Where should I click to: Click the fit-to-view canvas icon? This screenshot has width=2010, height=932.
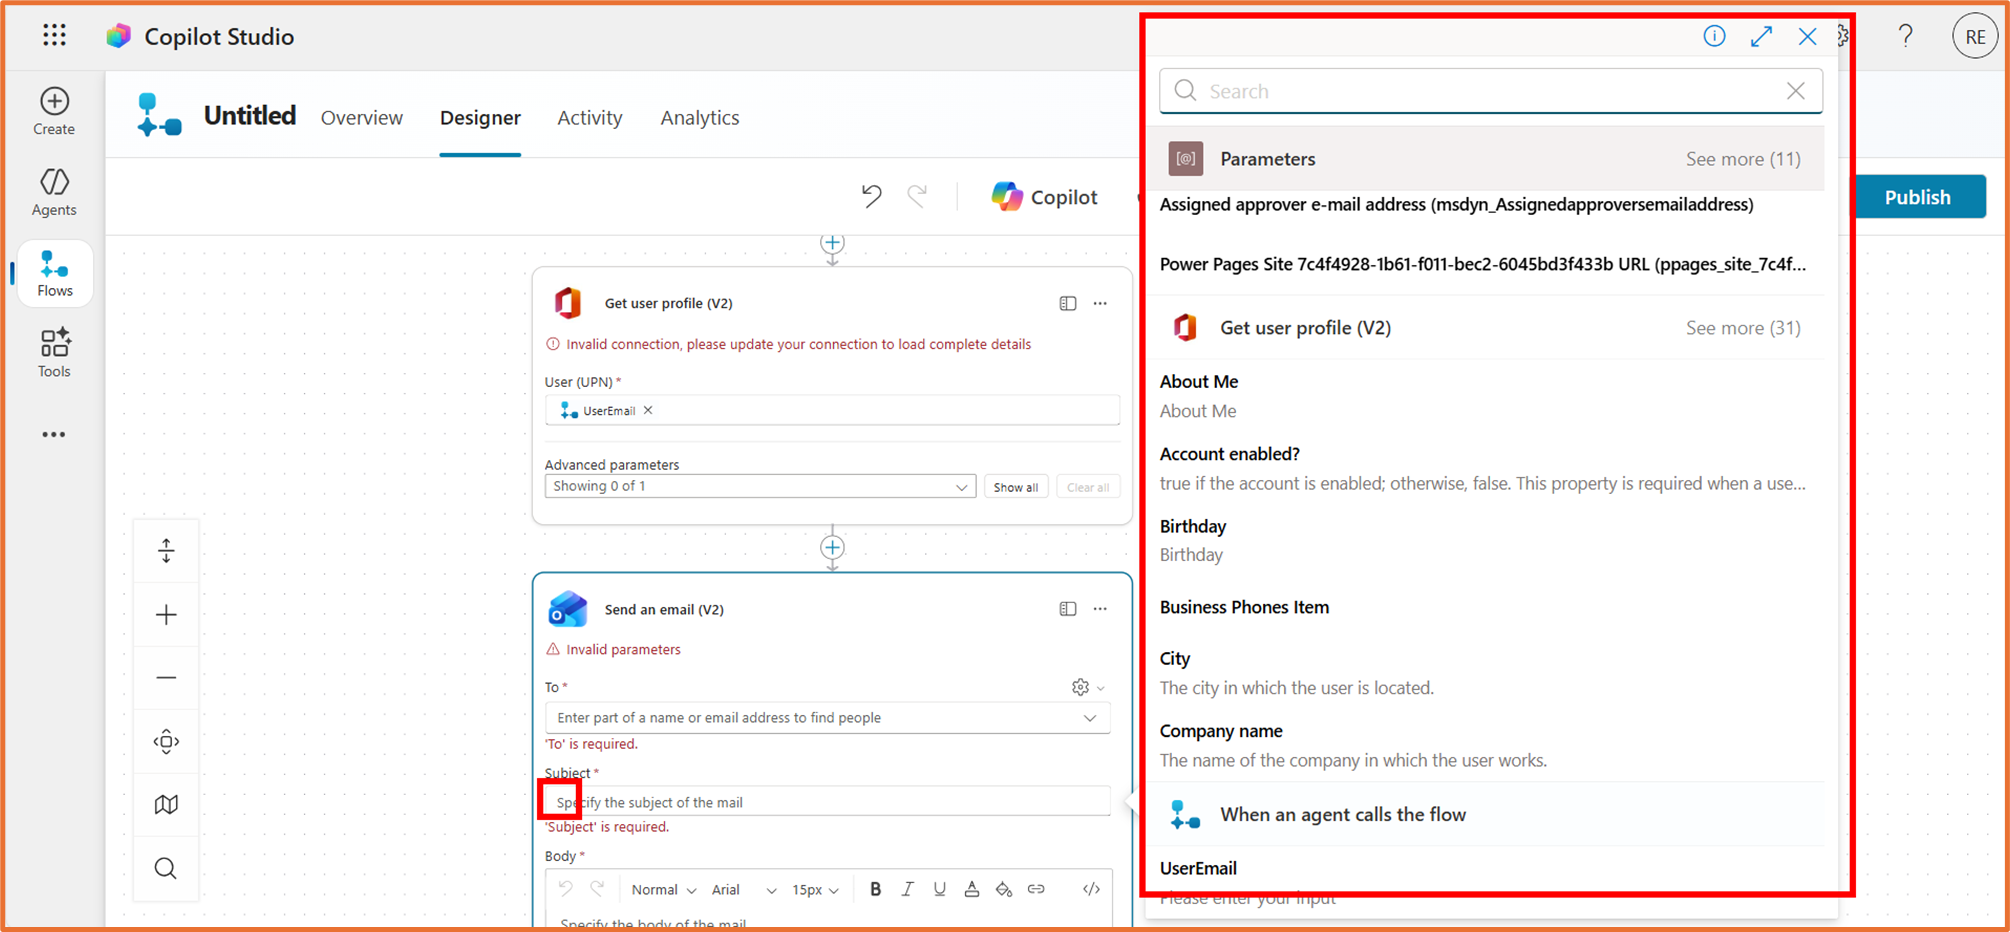pos(166,741)
